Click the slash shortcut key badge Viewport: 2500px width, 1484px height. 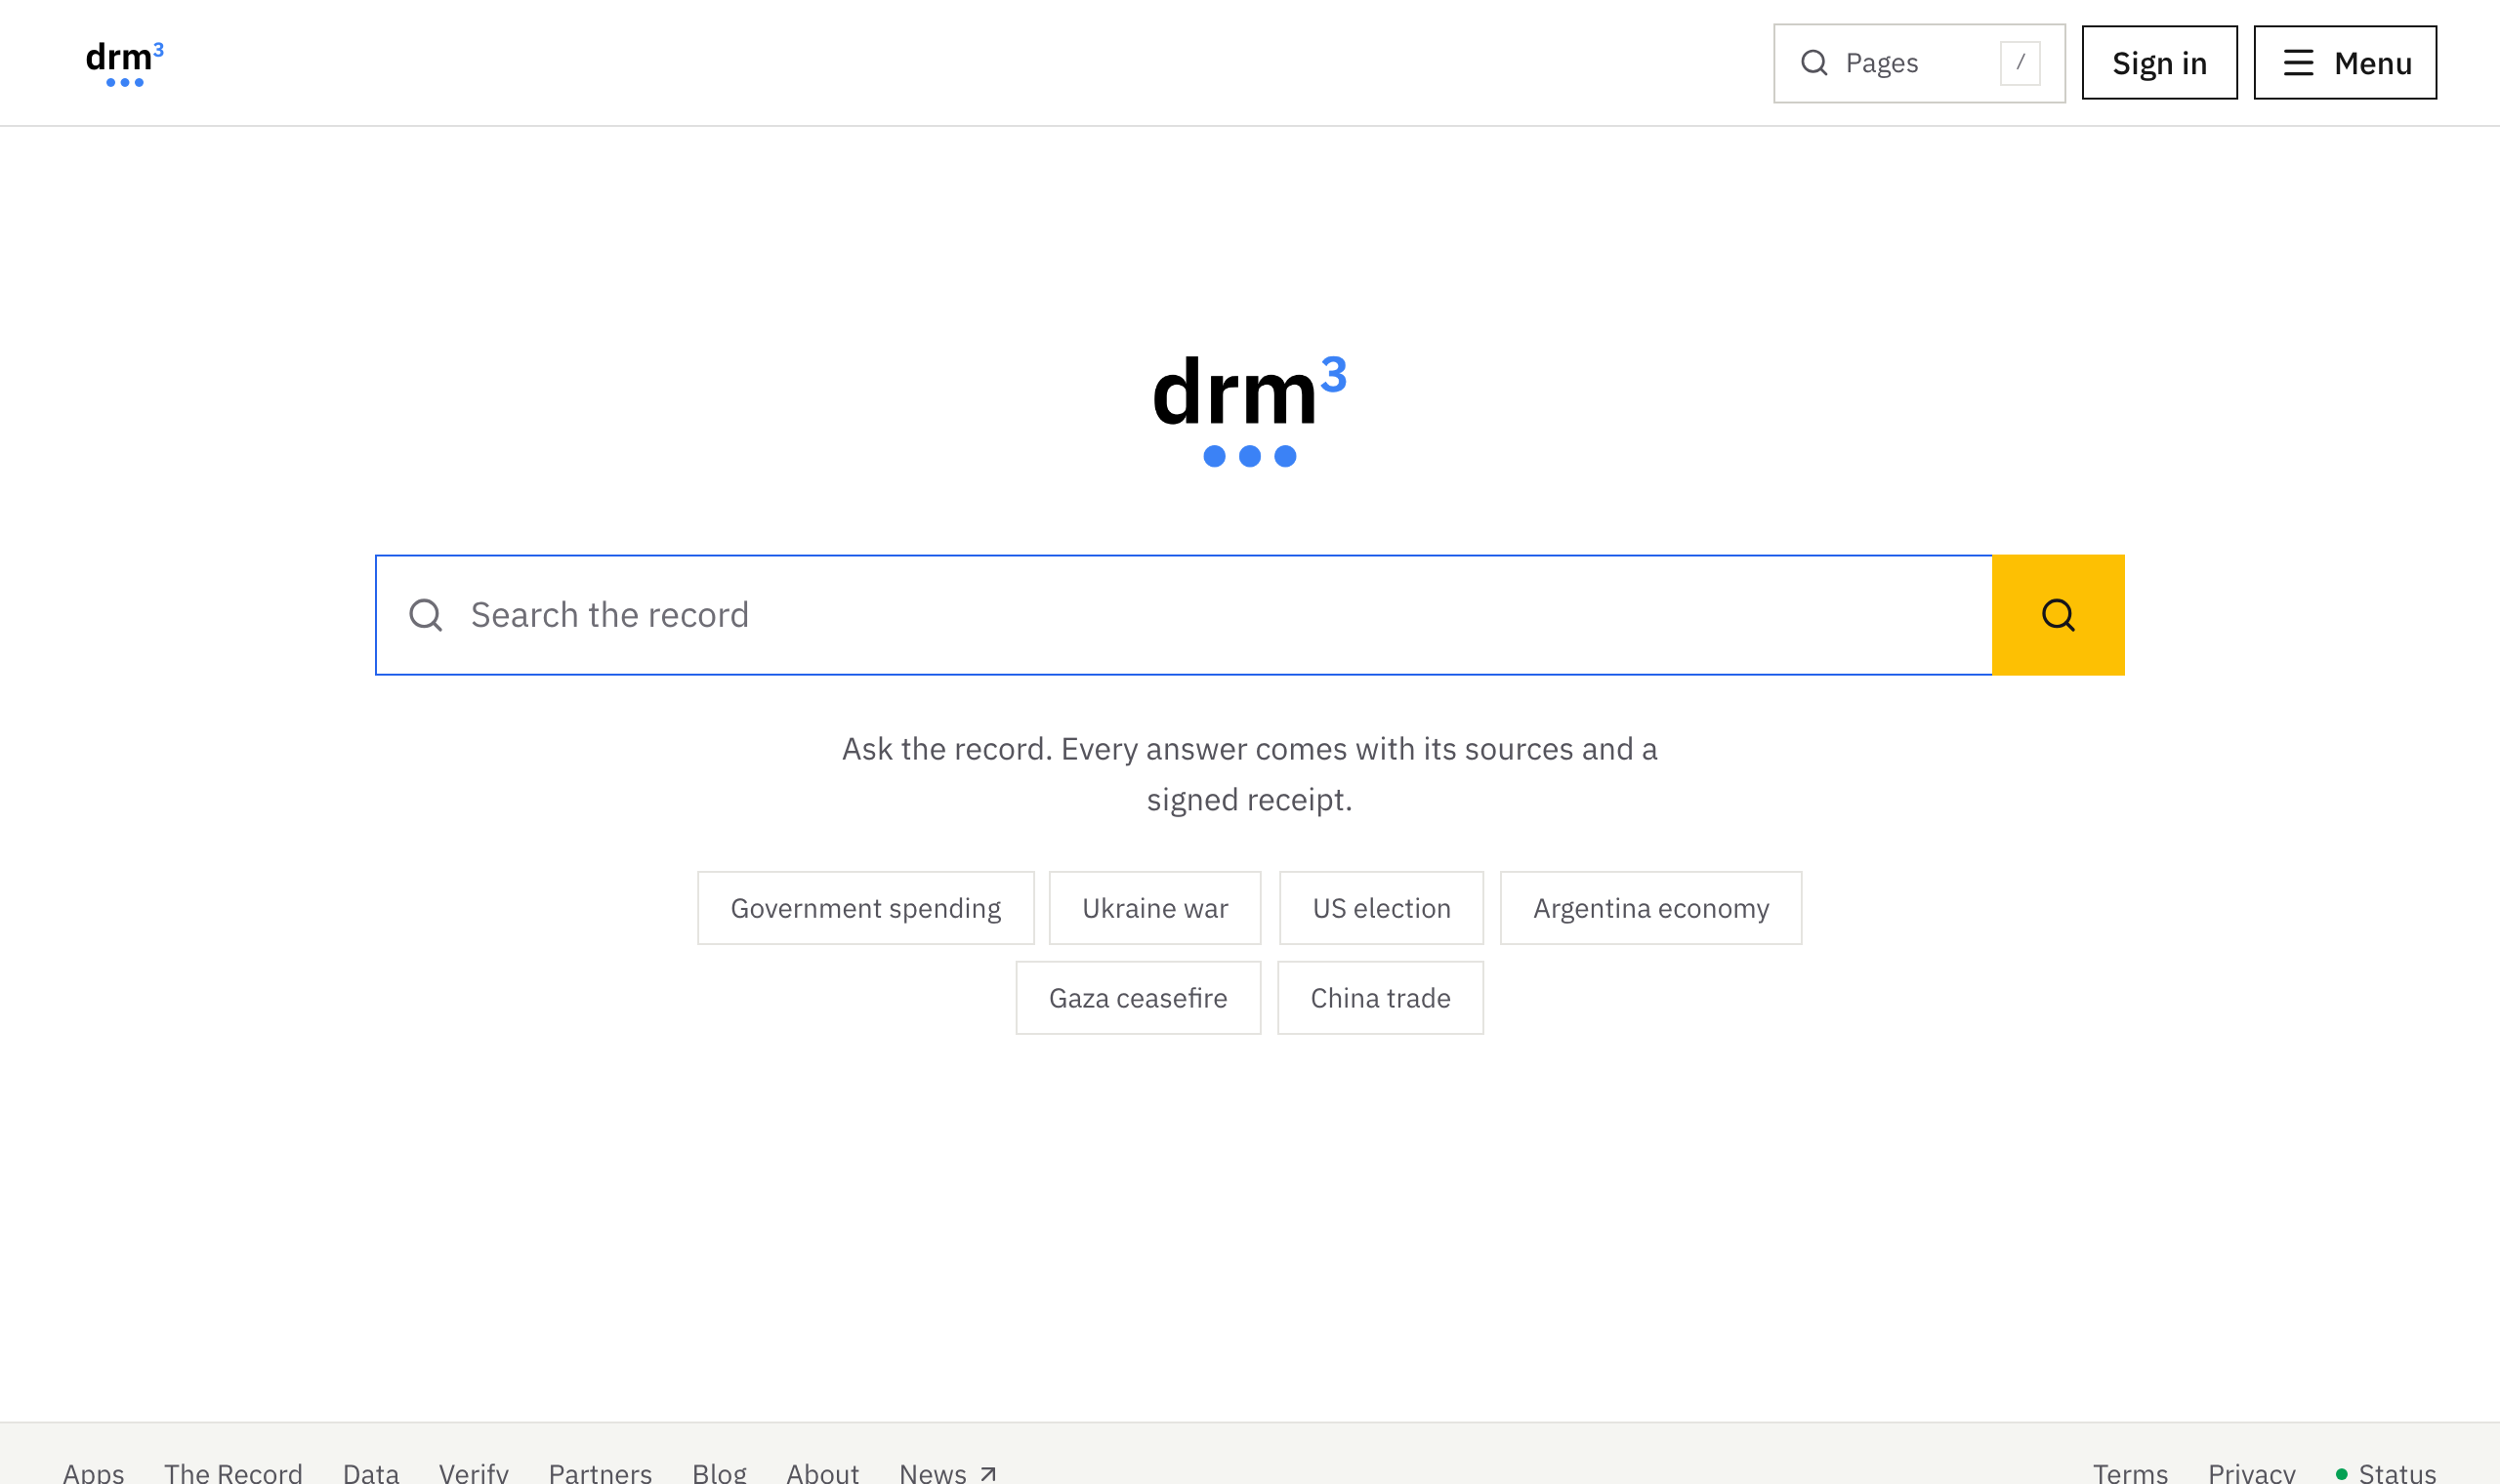2020,63
